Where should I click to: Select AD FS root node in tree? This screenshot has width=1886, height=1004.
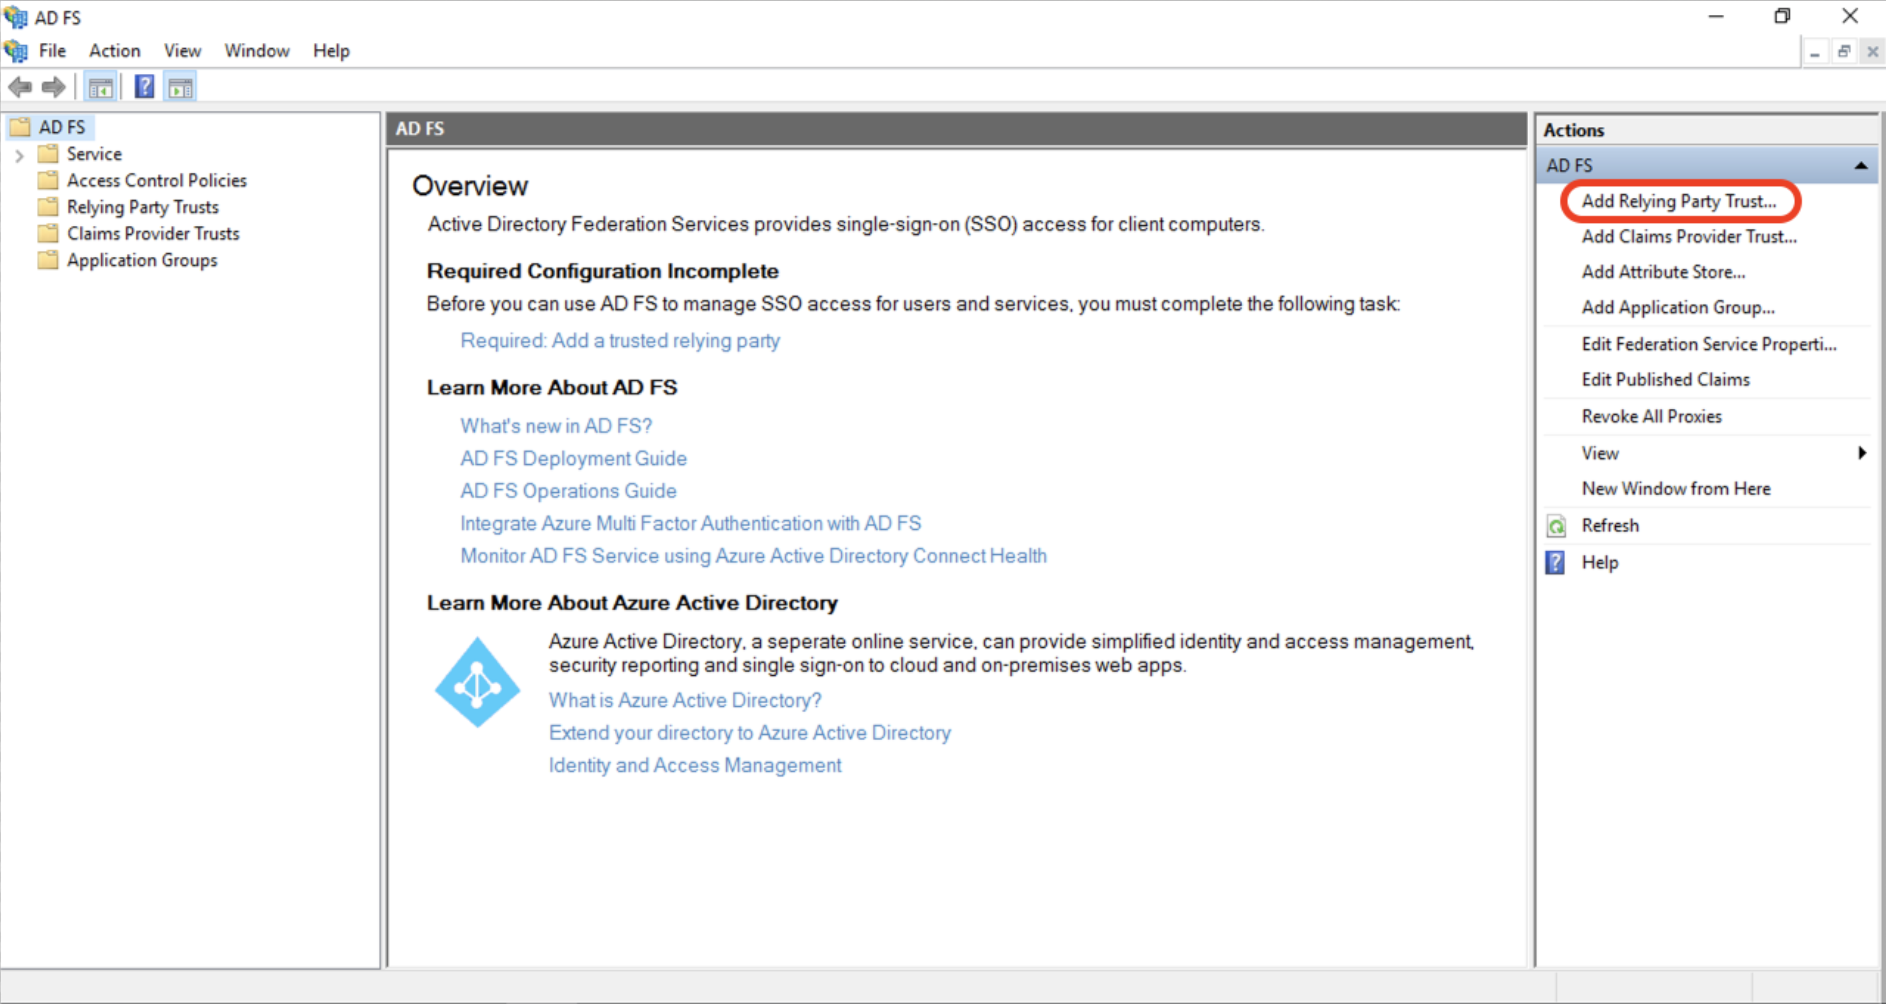point(62,127)
